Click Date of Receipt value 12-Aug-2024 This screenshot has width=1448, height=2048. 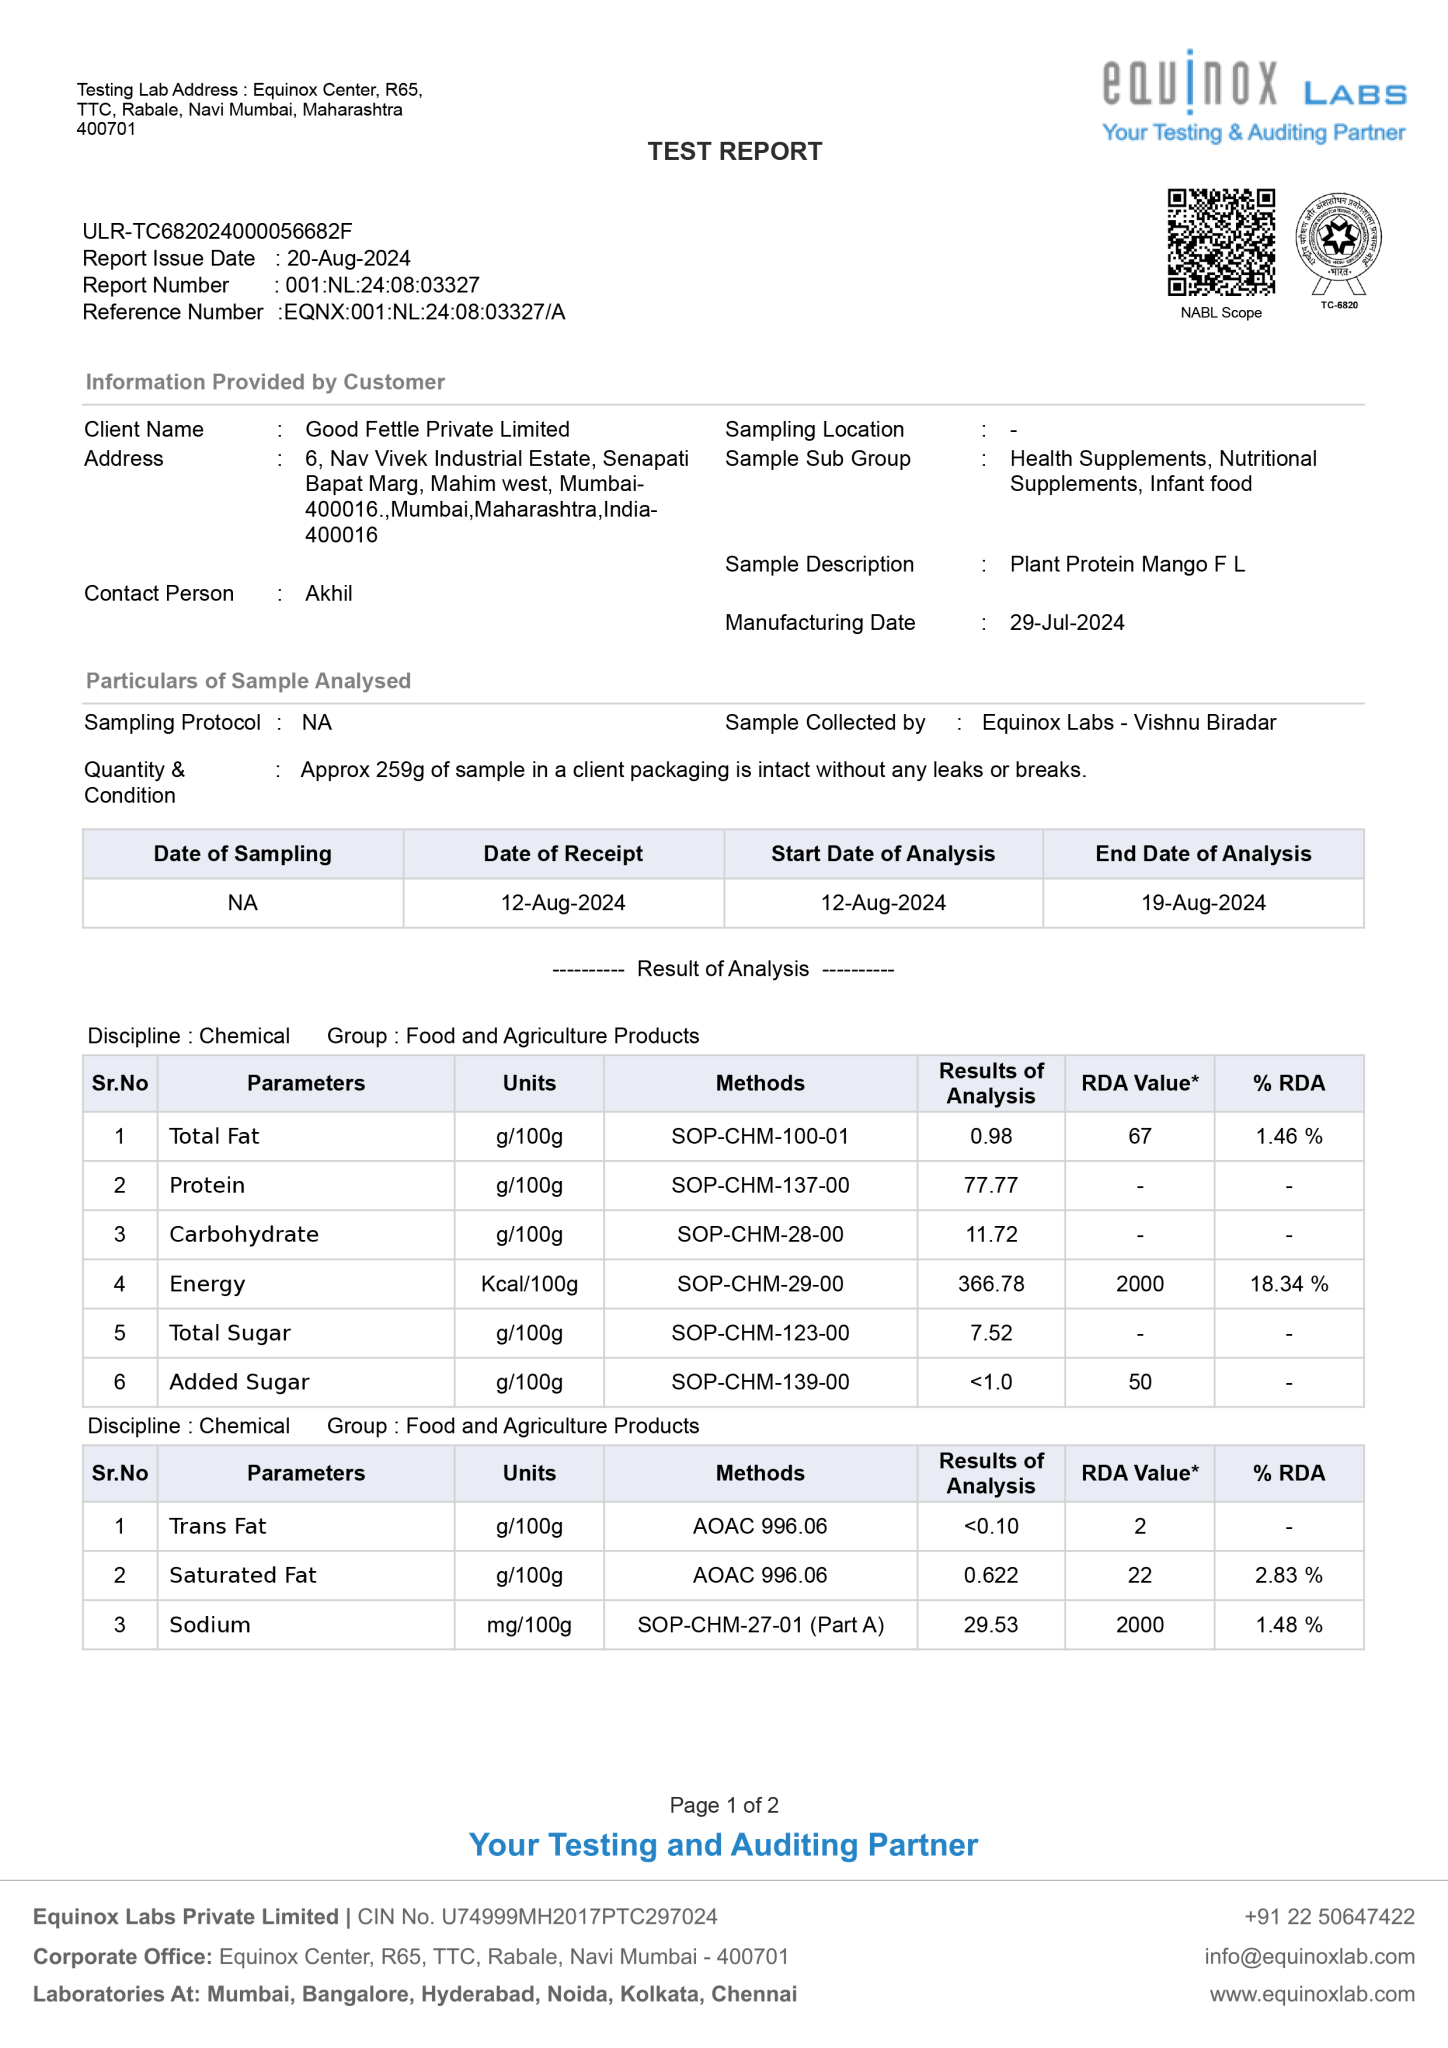[x=563, y=903]
